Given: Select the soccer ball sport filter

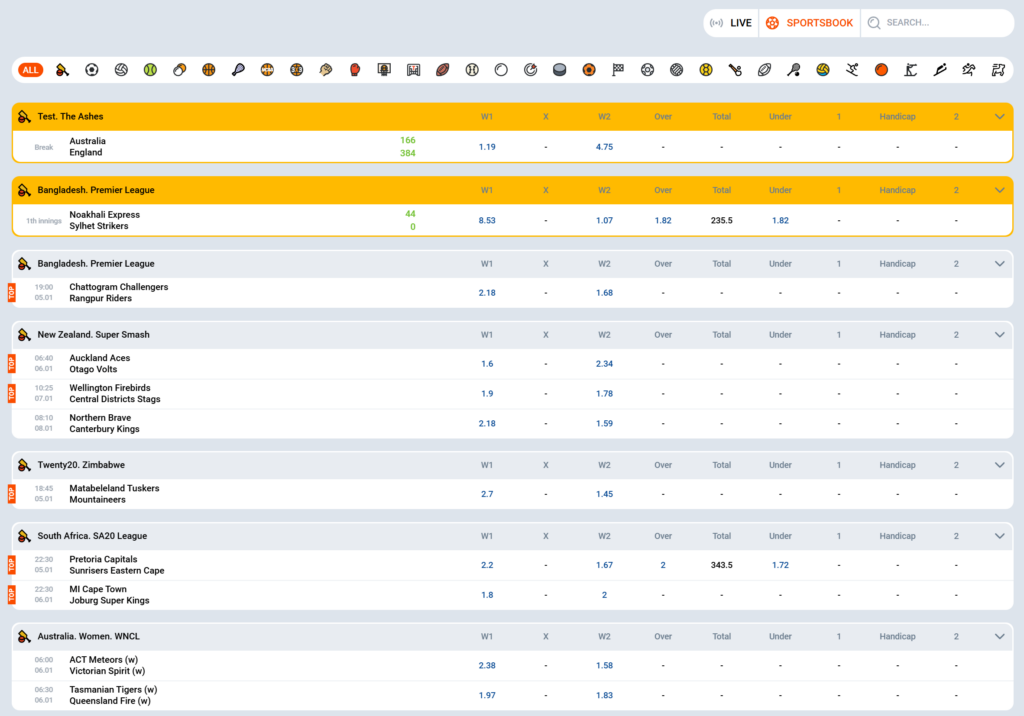Looking at the screenshot, I should [x=91, y=70].
